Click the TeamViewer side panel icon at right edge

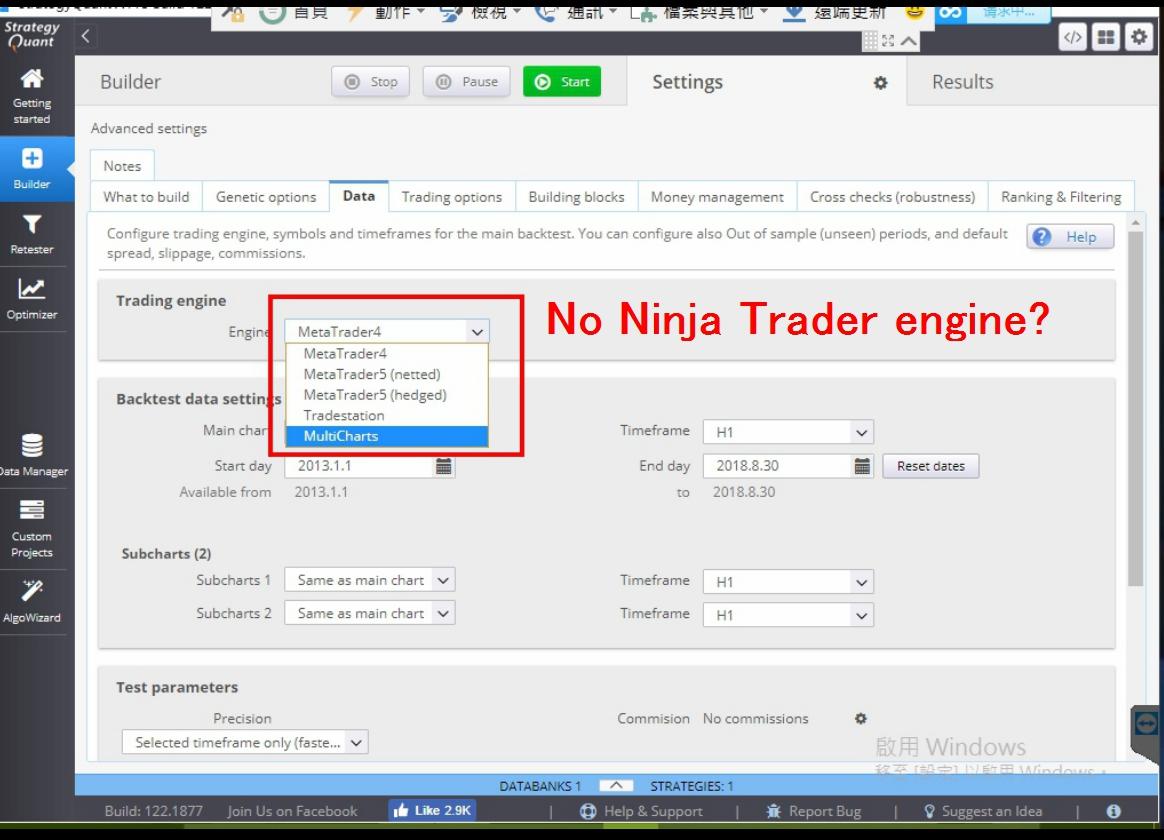[x=1146, y=722]
